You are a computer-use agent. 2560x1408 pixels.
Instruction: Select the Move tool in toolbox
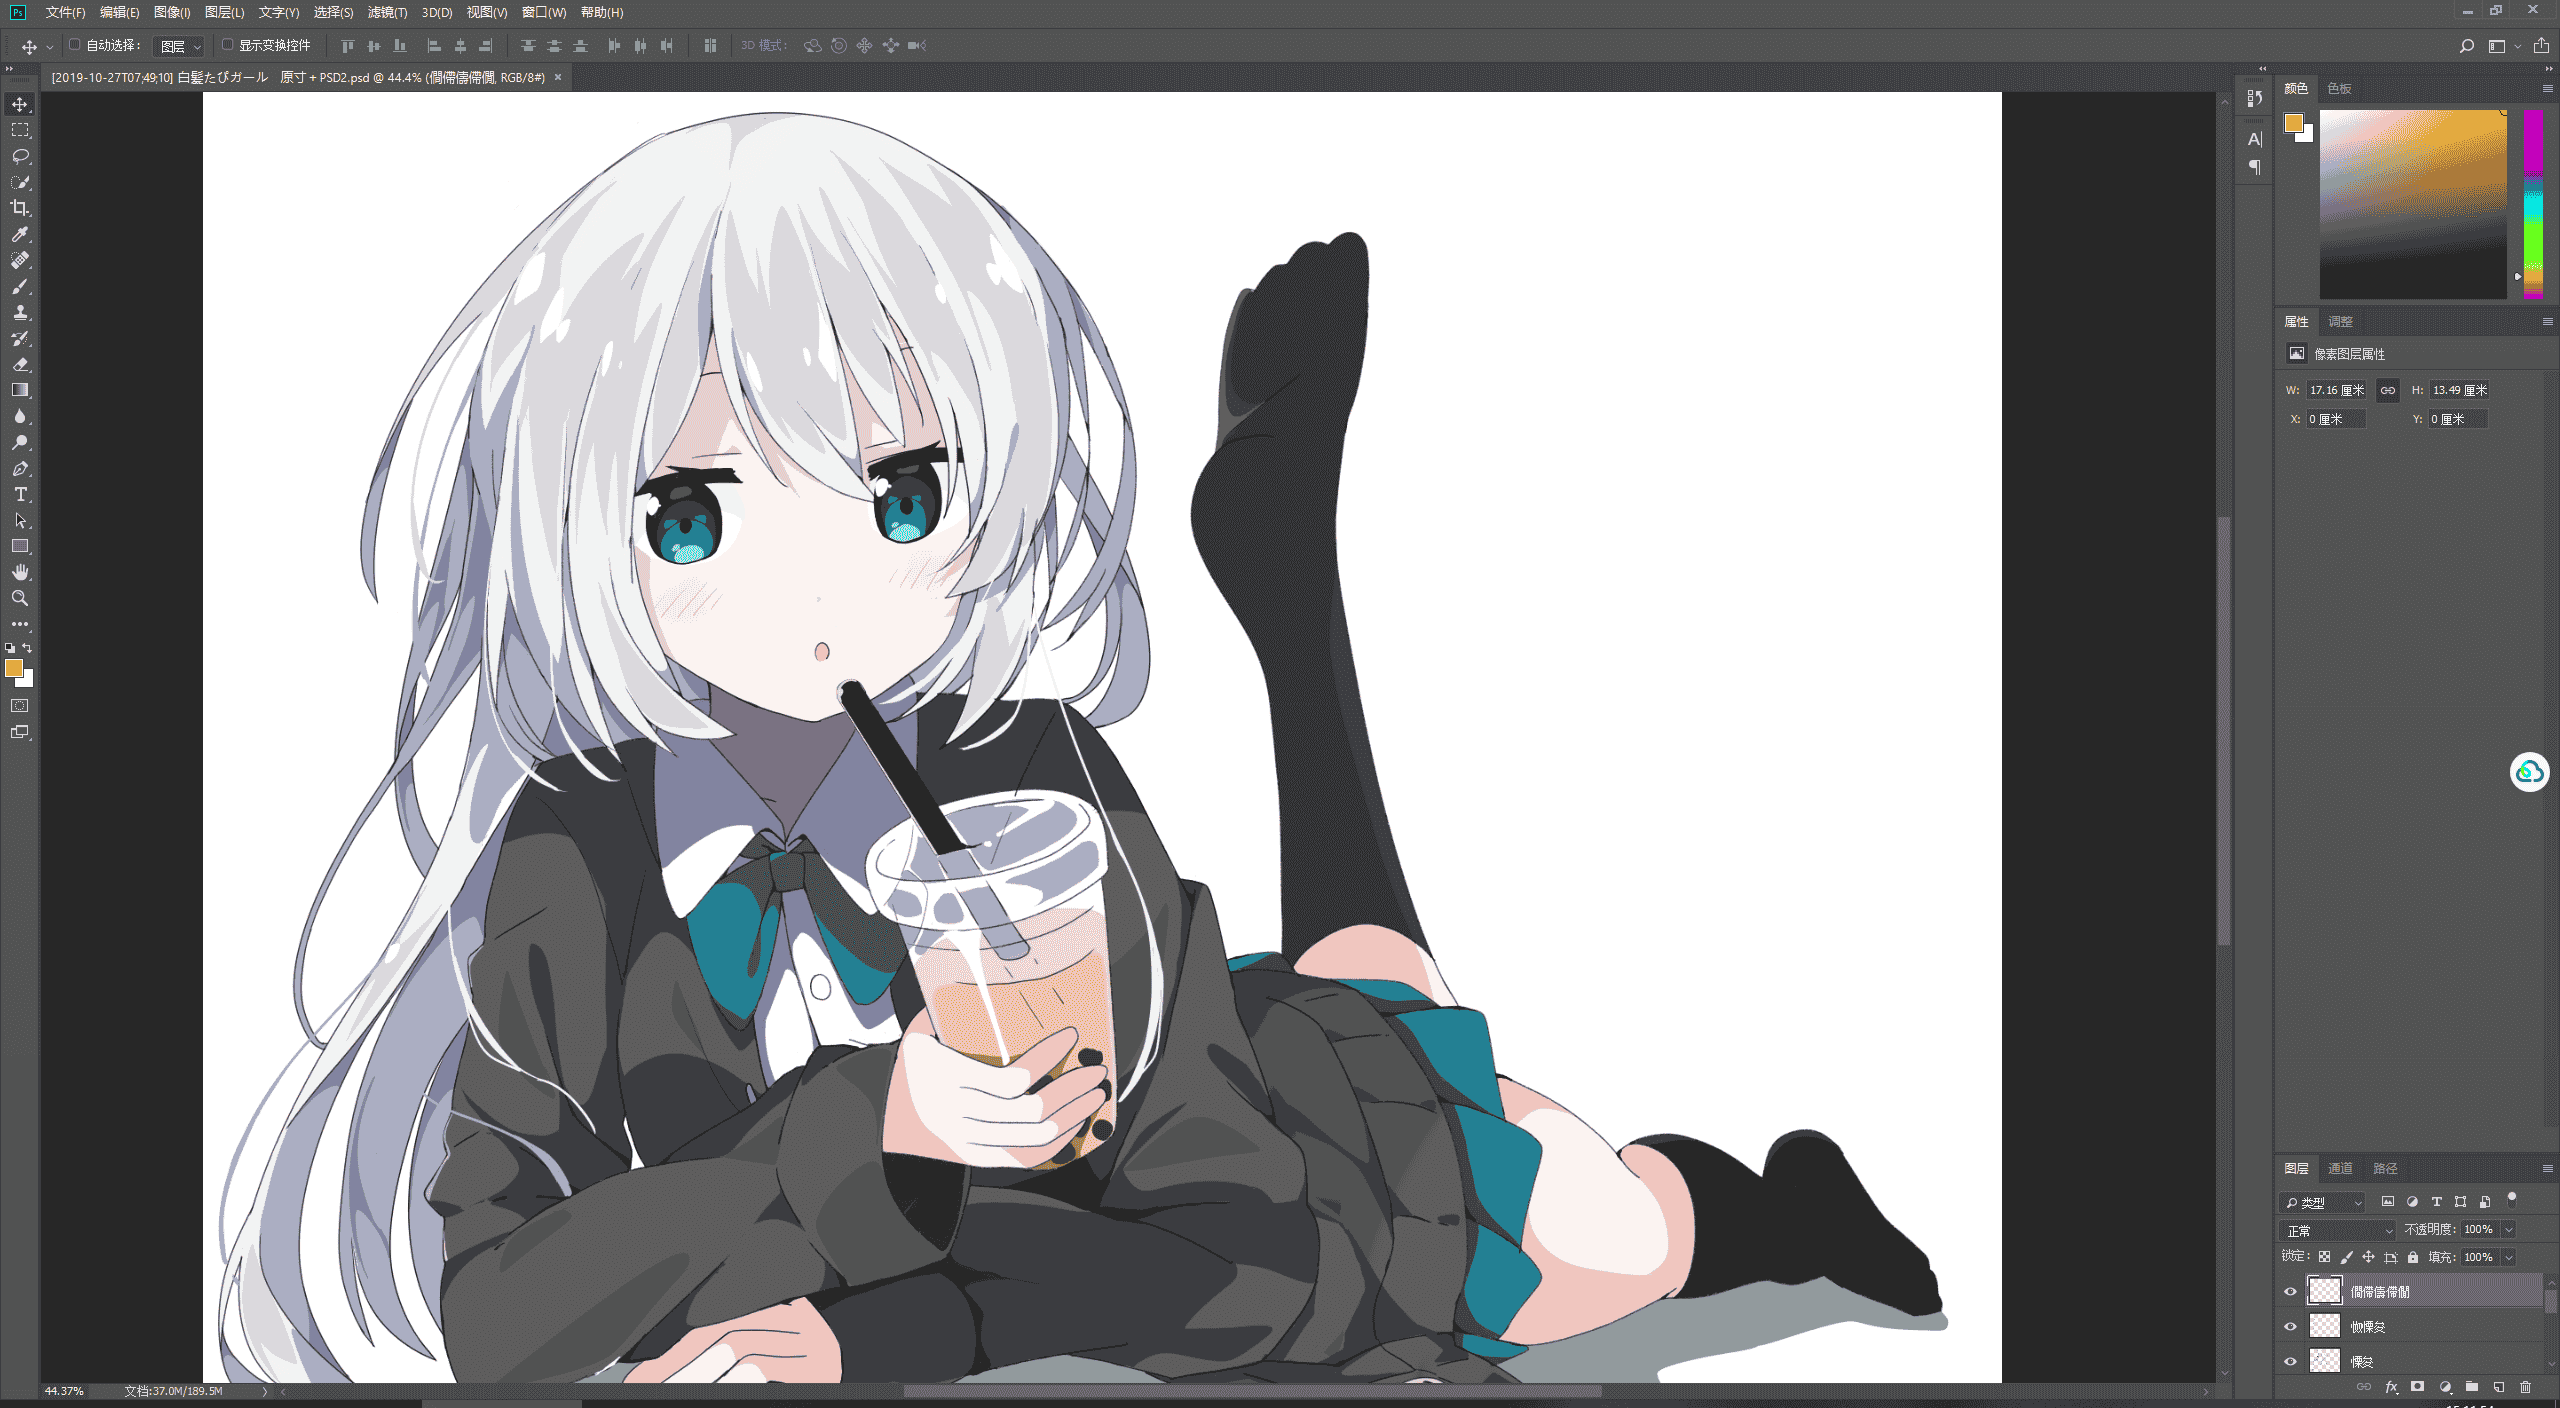click(20, 104)
